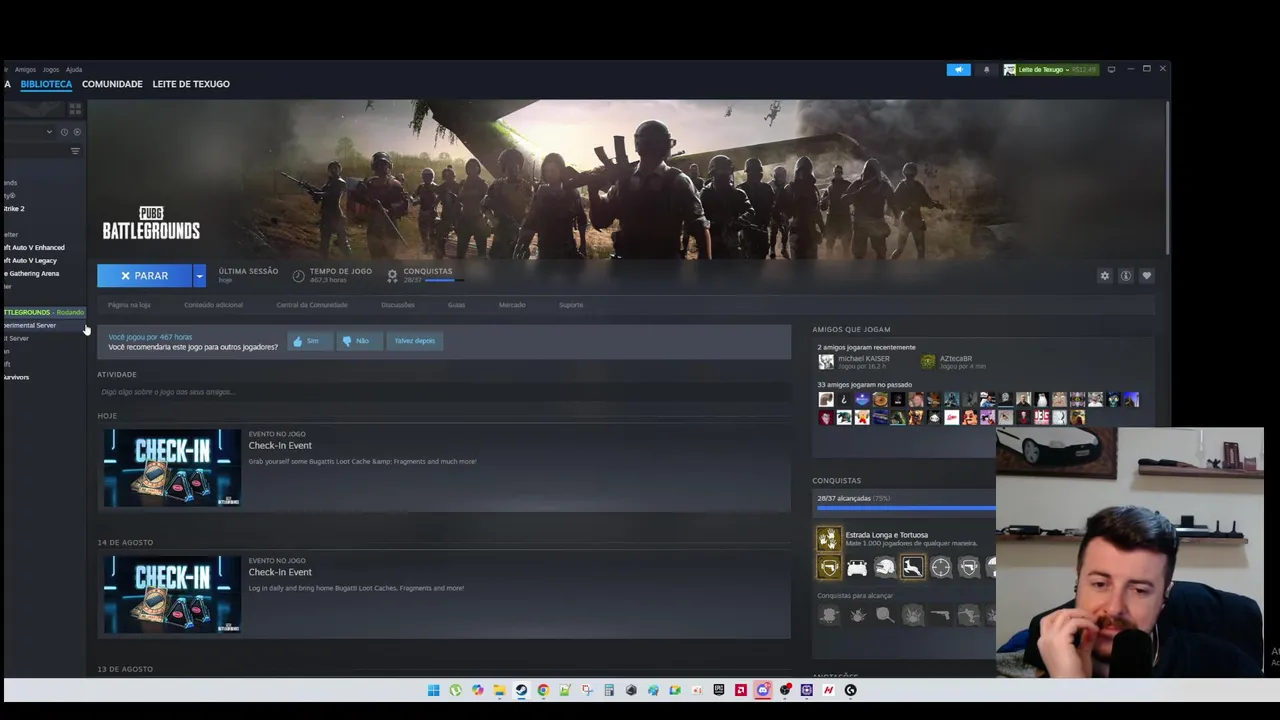Image resolution: width=1280 pixels, height=720 pixels.
Task: Open Mercado link
Action: point(512,305)
